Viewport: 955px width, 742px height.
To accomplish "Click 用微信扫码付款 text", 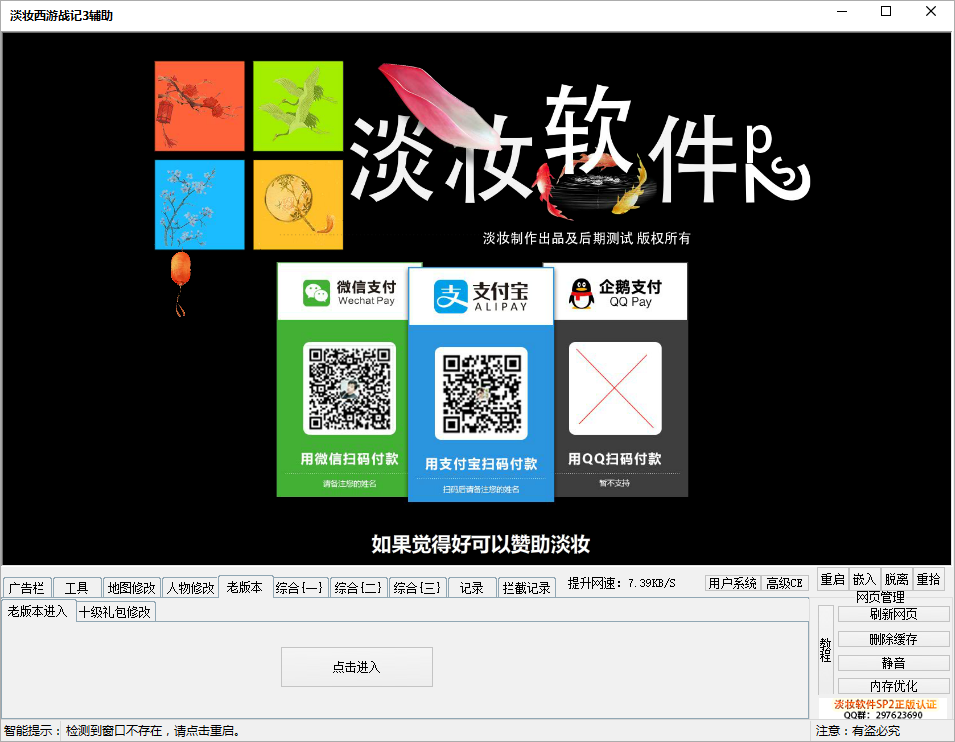I will [x=350, y=459].
